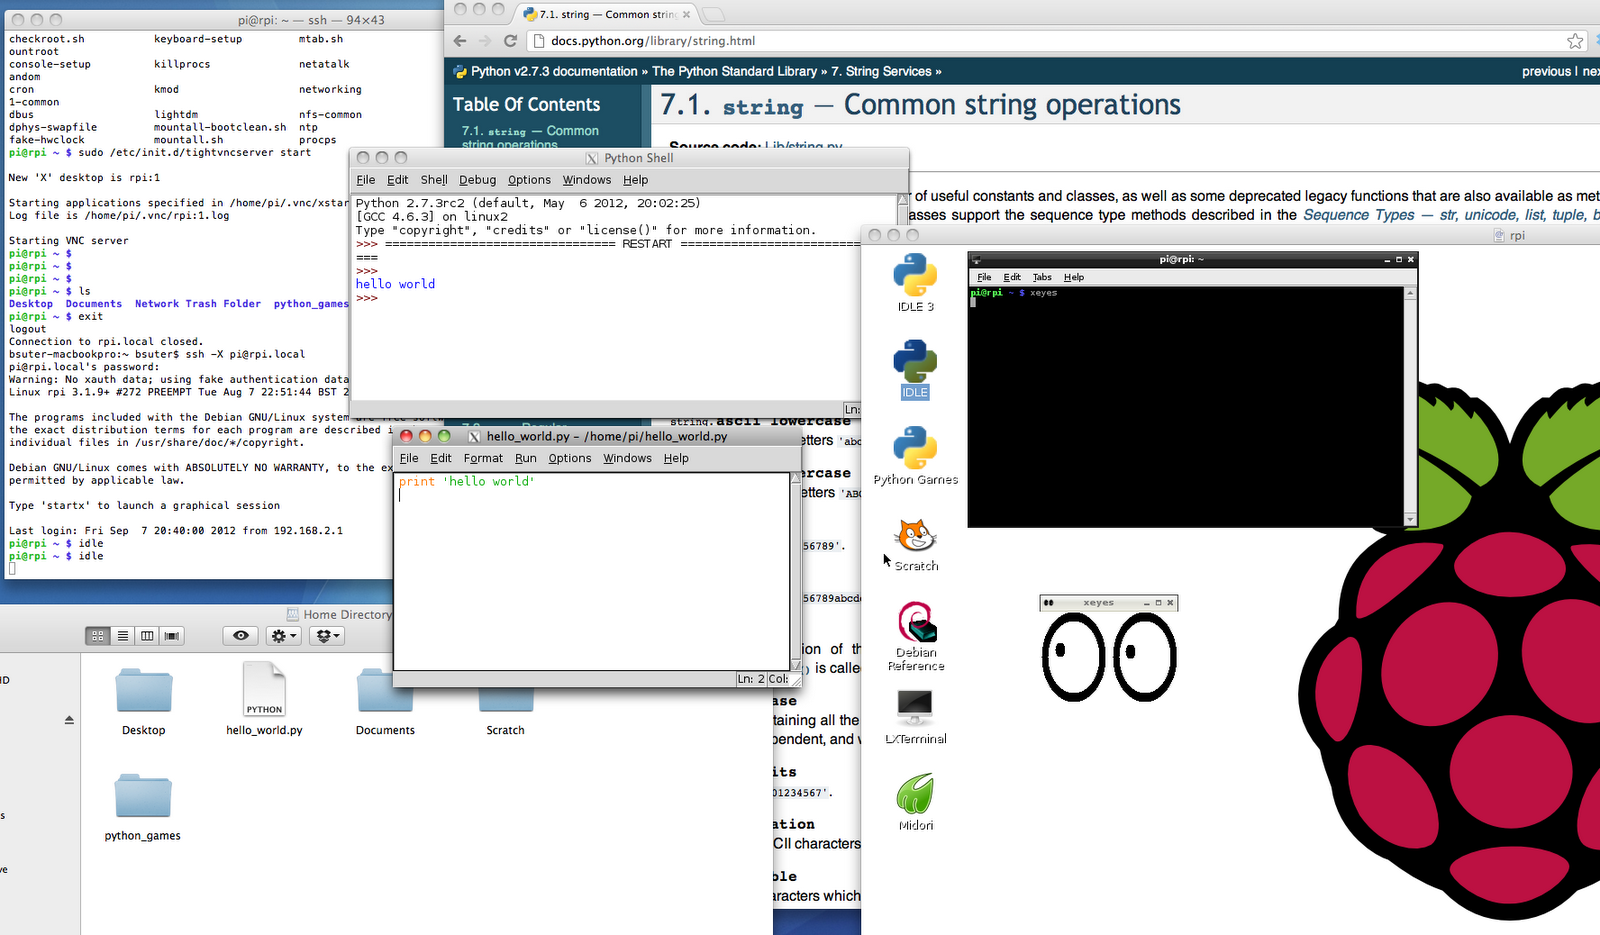The width and height of the screenshot is (1600, 935).
Task: Toggle the bookmark star in the address bar
Action: (x=1574, y=41)
